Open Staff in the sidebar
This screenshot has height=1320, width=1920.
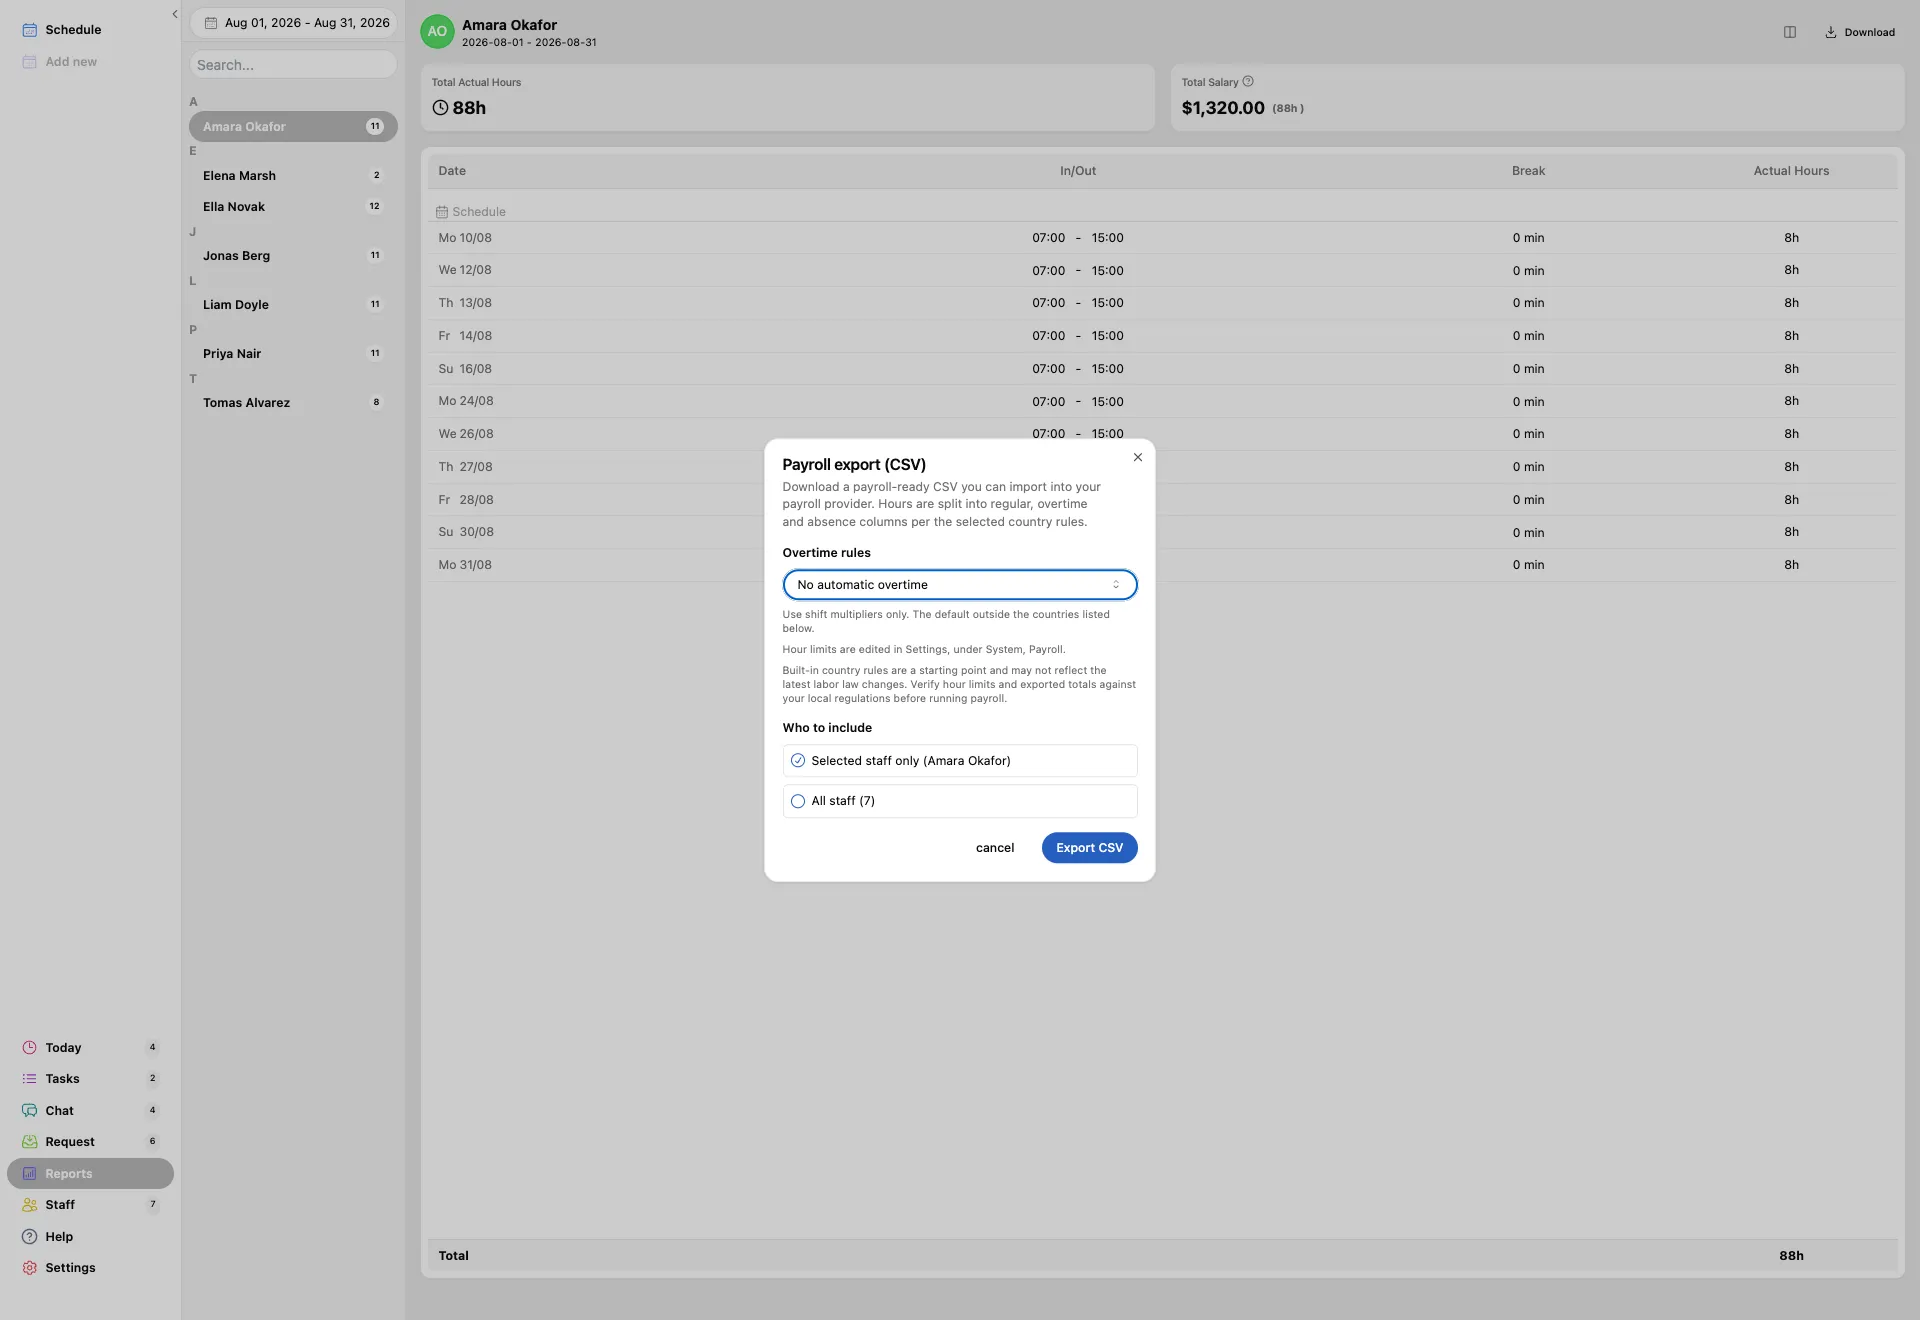[x=90, y=1205]
